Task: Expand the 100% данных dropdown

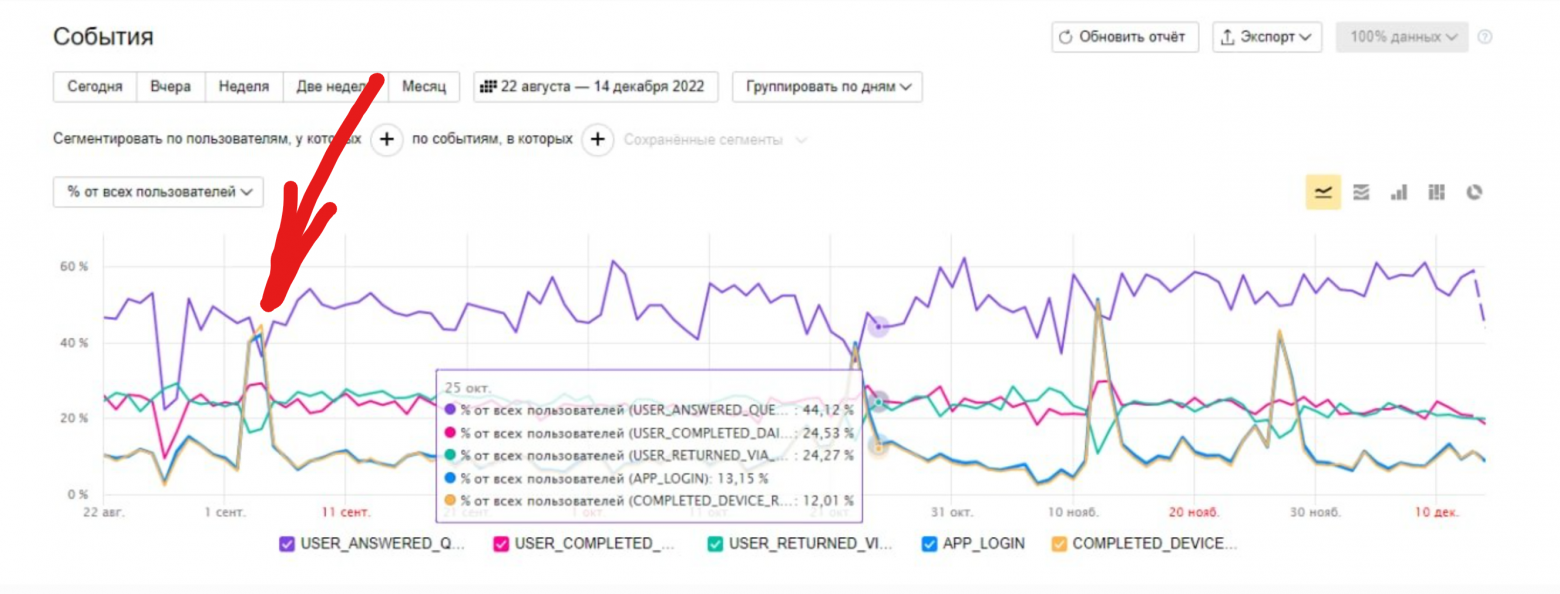Action: [1402, 37]
